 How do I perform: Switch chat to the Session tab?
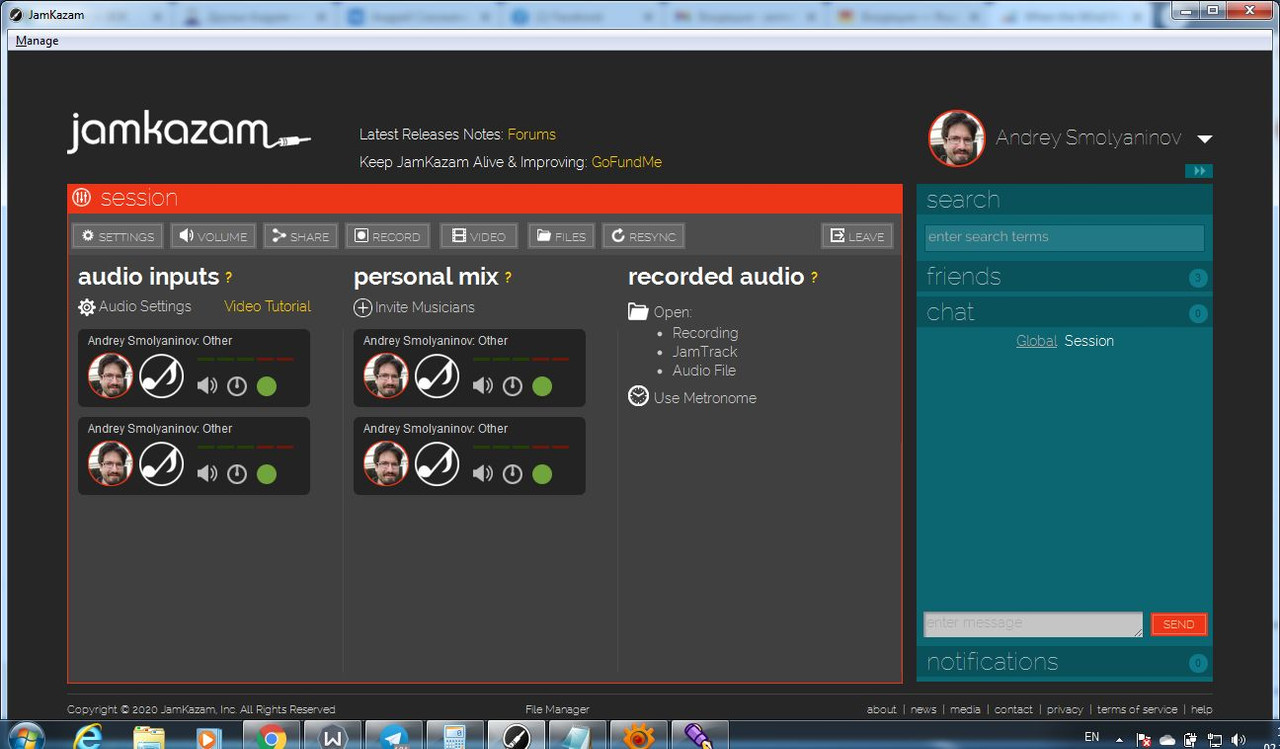(1089, 341)
